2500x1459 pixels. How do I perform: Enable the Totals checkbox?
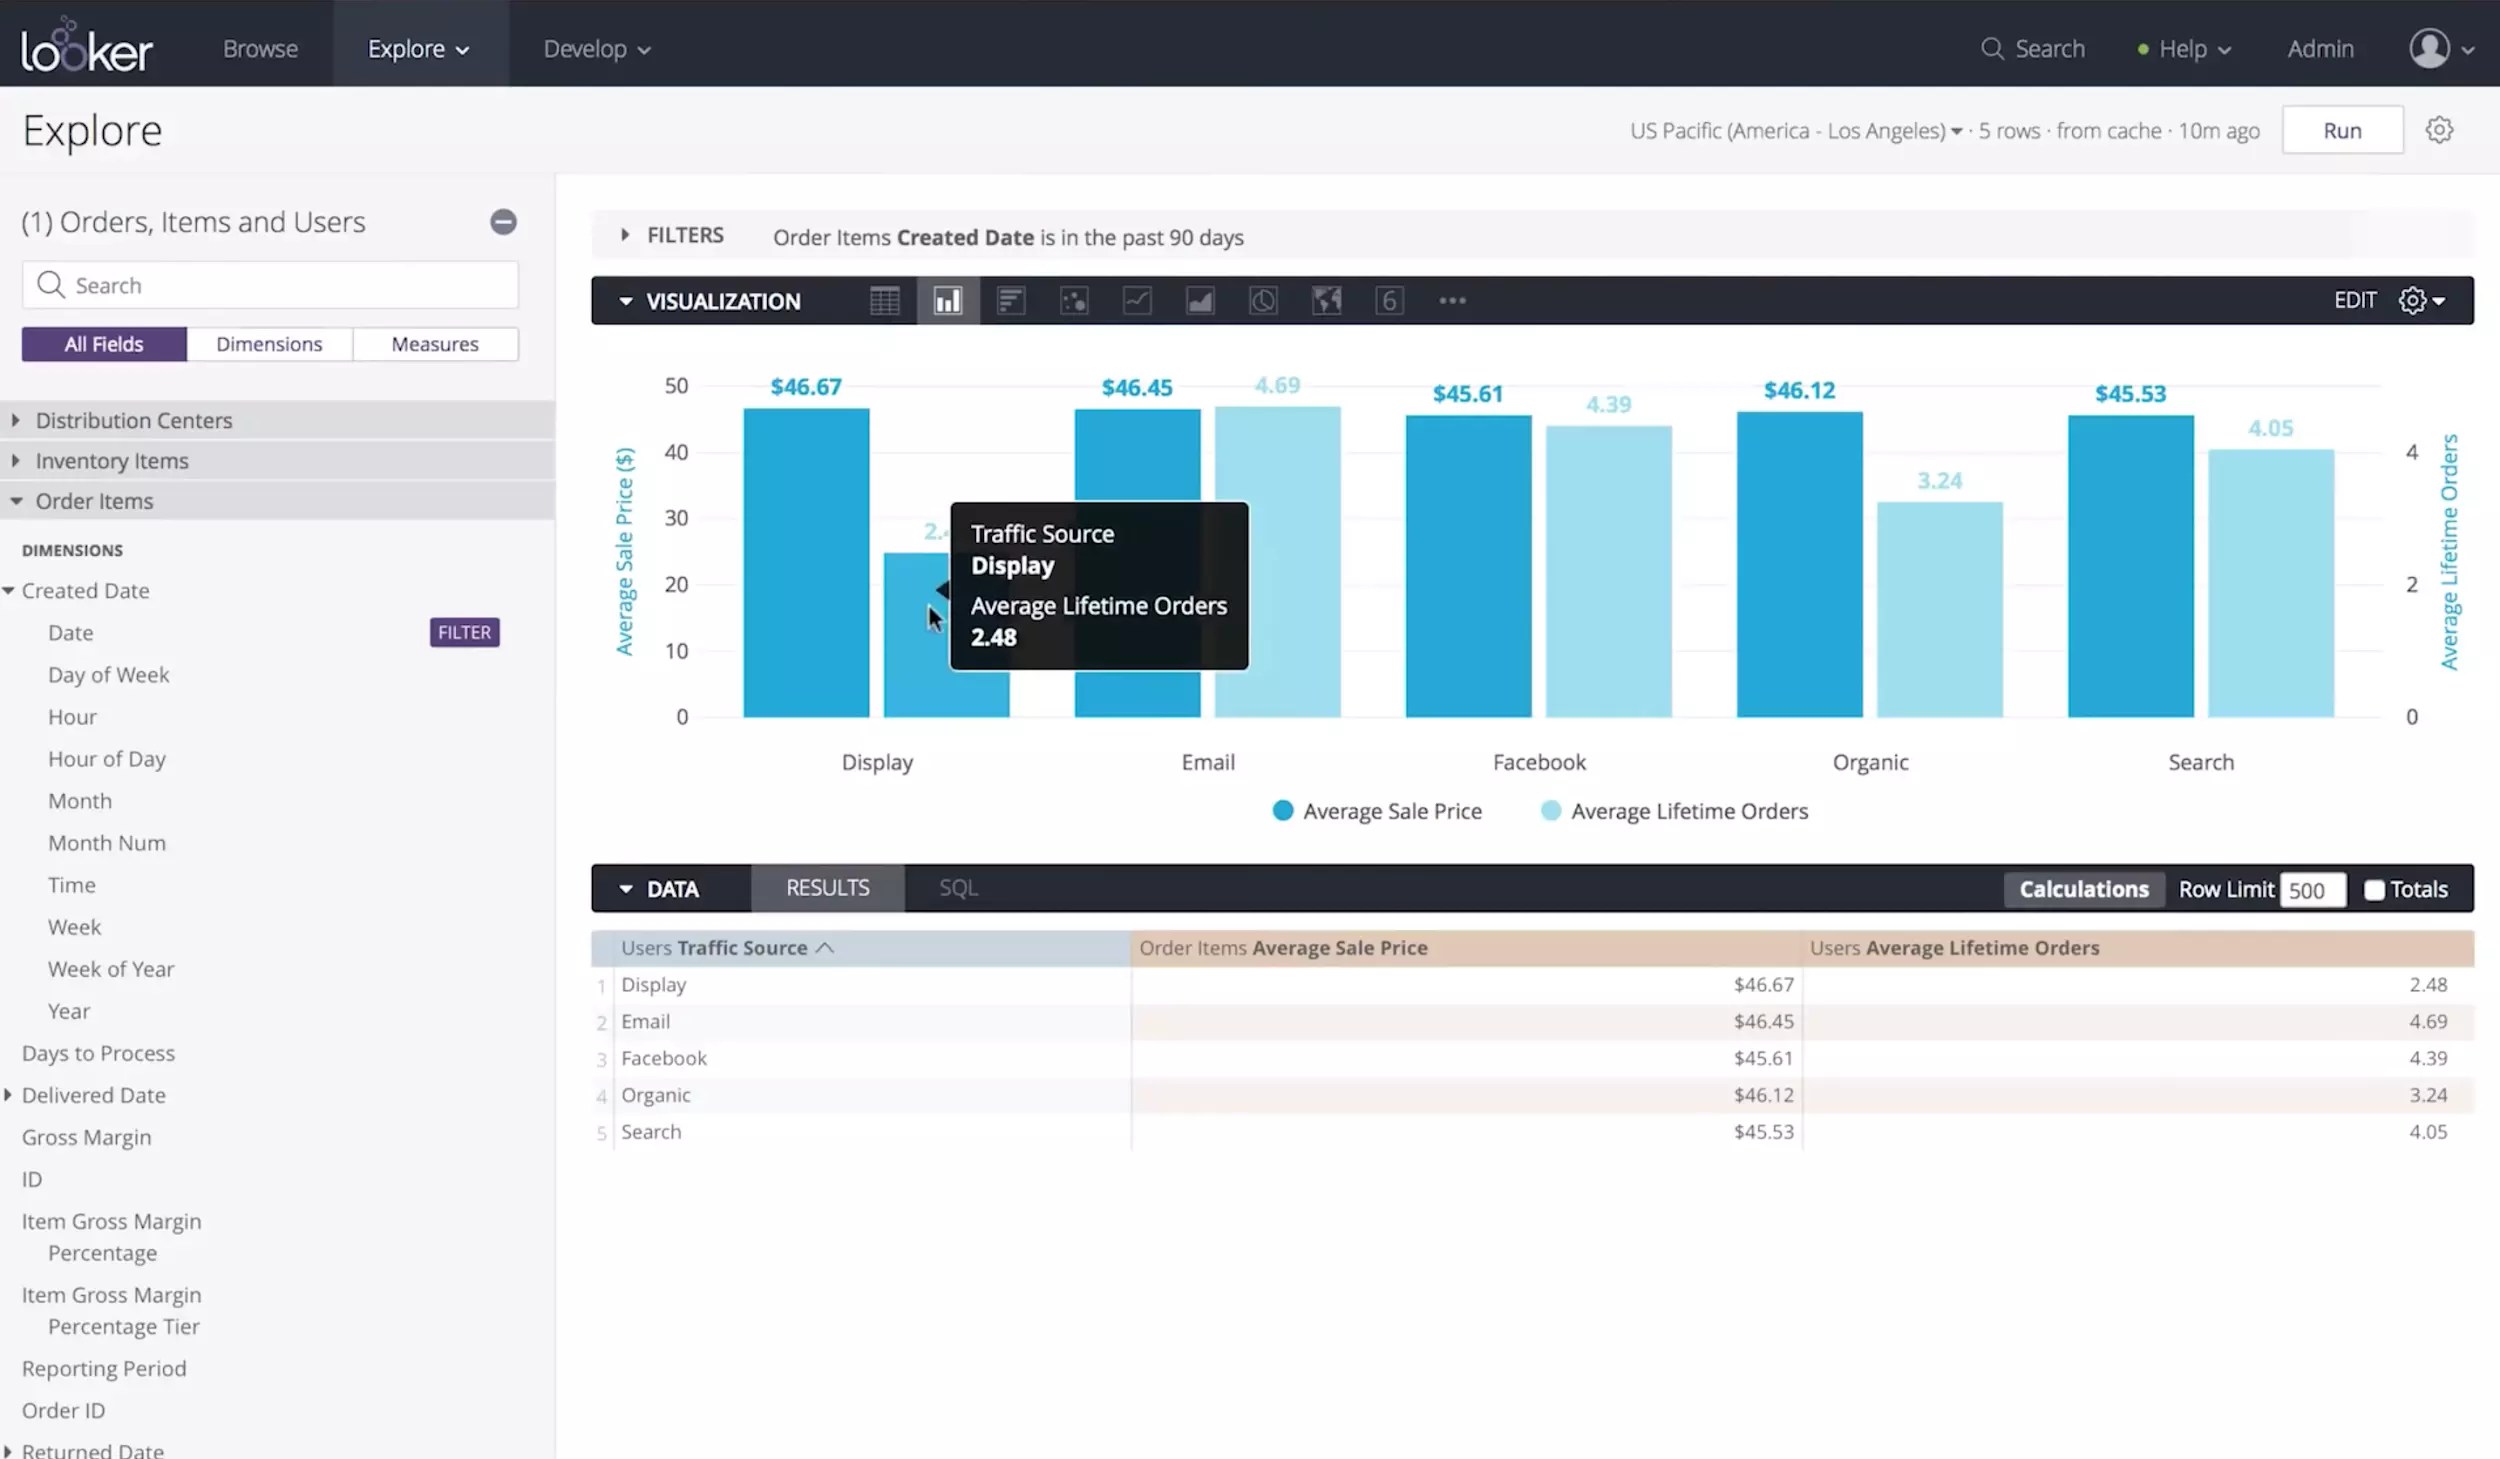[2374, 889]
